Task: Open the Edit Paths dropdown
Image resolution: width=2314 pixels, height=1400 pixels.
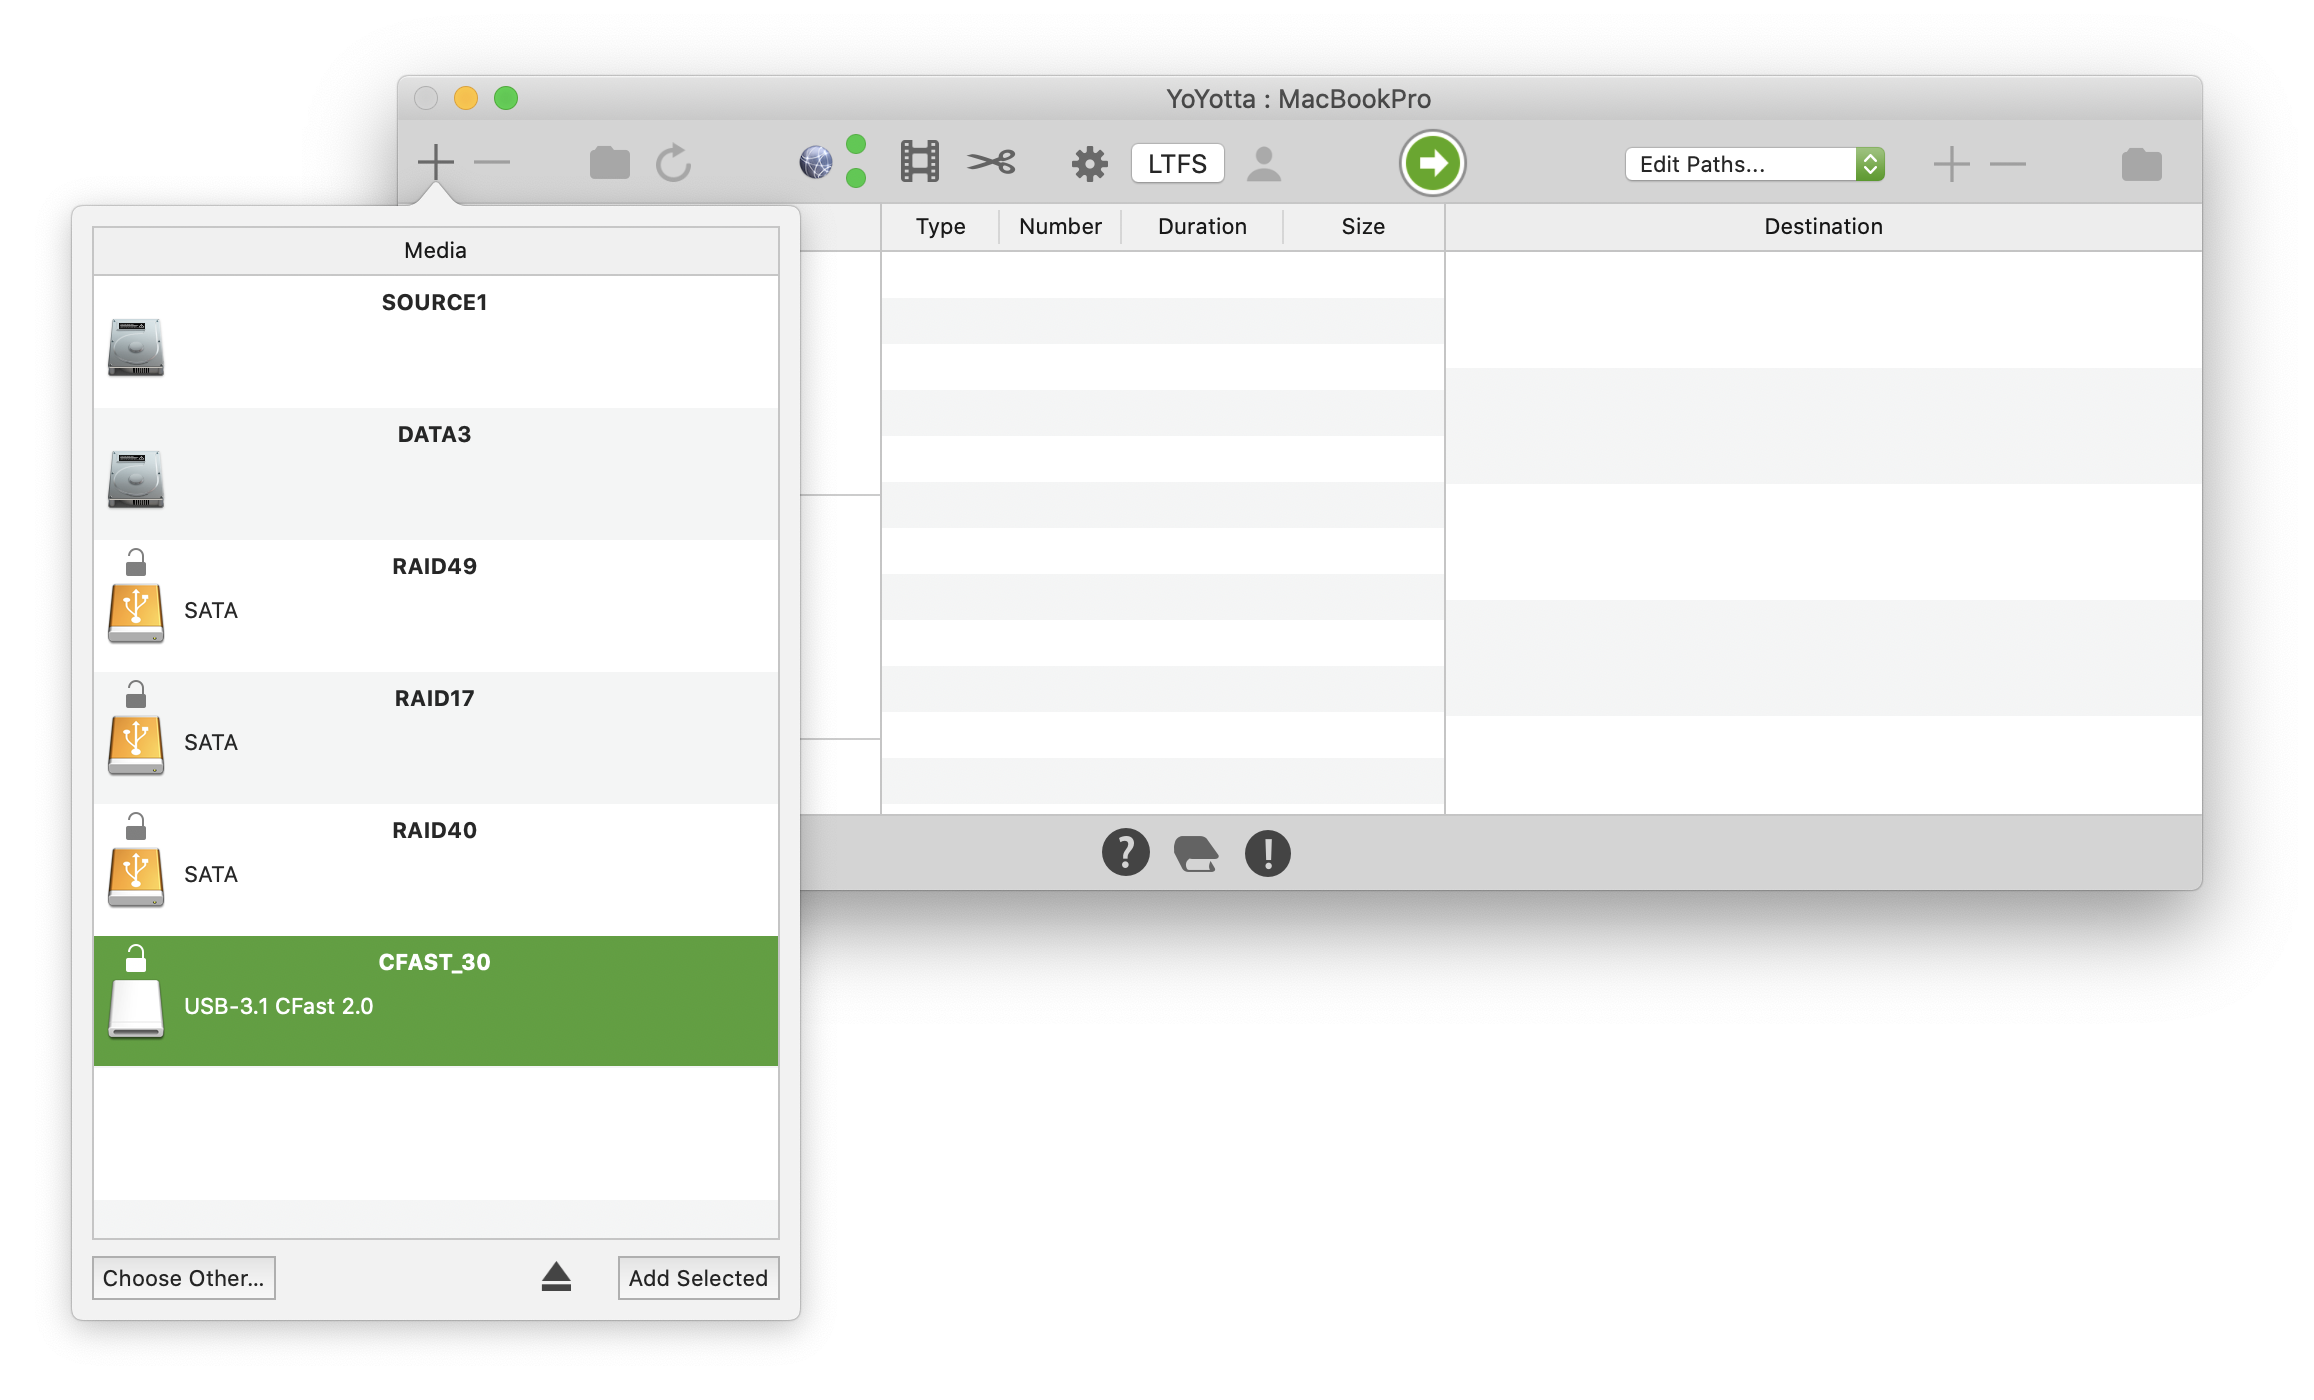Action: (1755, 164)
